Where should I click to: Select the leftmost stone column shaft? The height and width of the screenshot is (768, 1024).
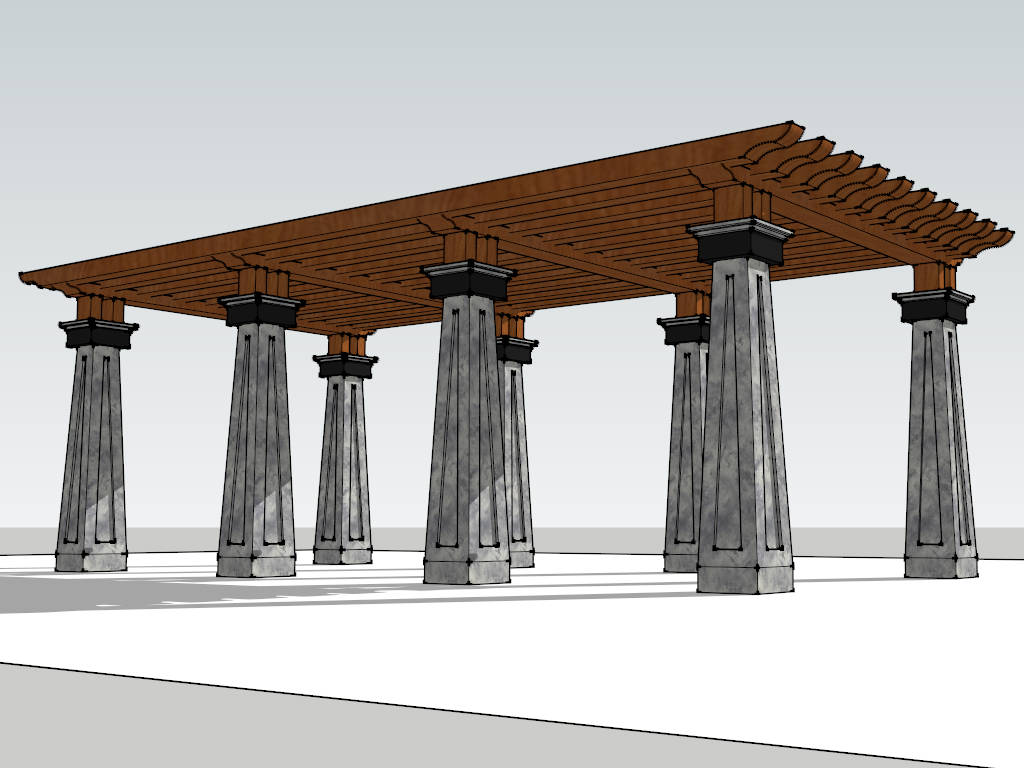click(x=92, y=450)
